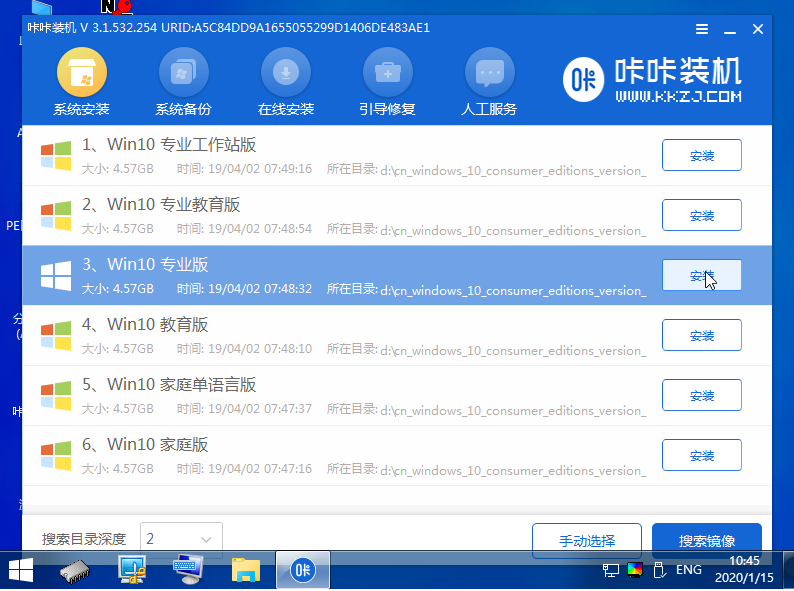Screen dimensions: 794x591
Task: Click 大小: 4.57GB in Win10 家庭版 row
Action: pos(117,469)
